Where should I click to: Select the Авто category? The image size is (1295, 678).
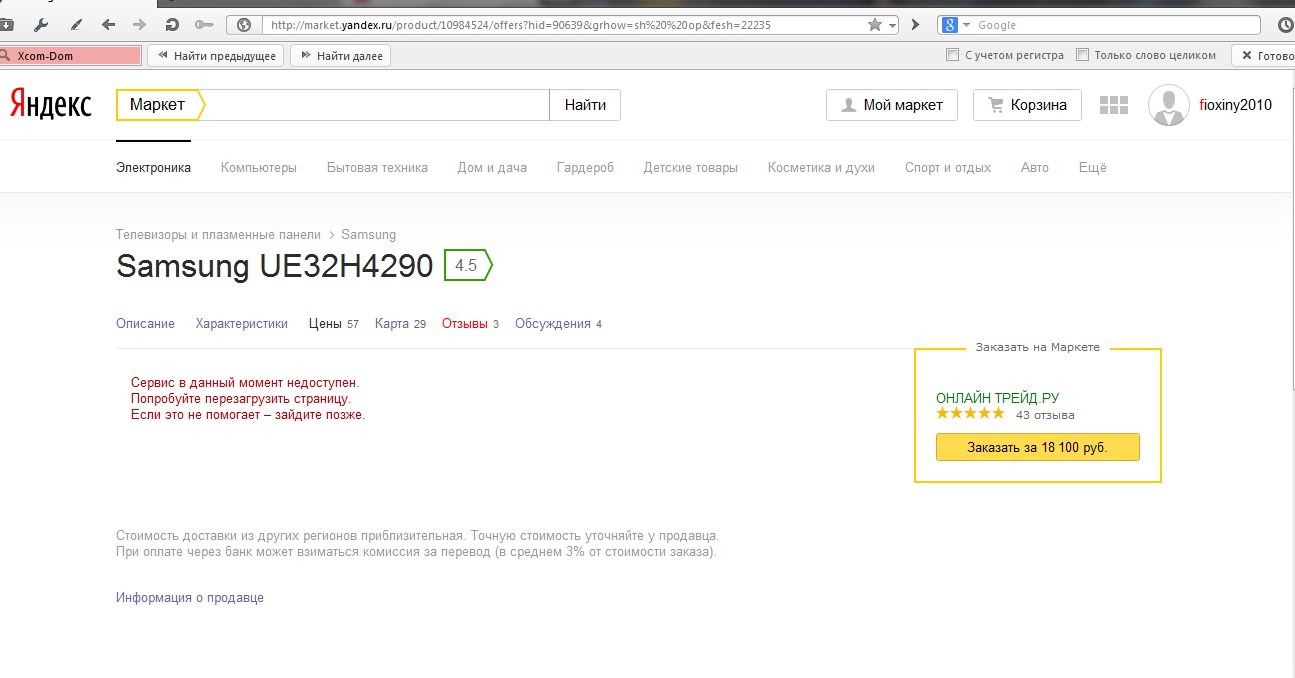pos(1035,168)
